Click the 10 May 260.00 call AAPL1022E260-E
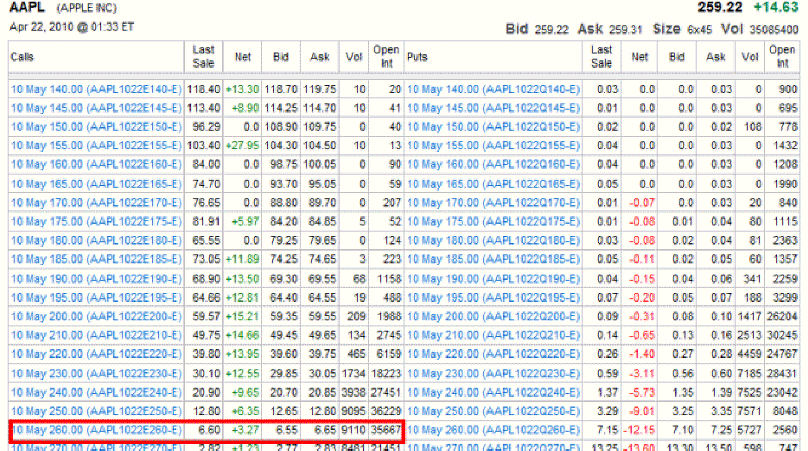Image resolution: width=808 pixels, height=451 pixels. tap(96, 432)
